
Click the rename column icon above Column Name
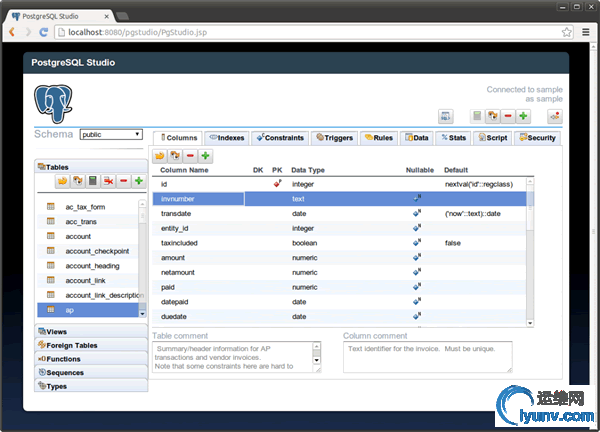(x=175, y=156)
